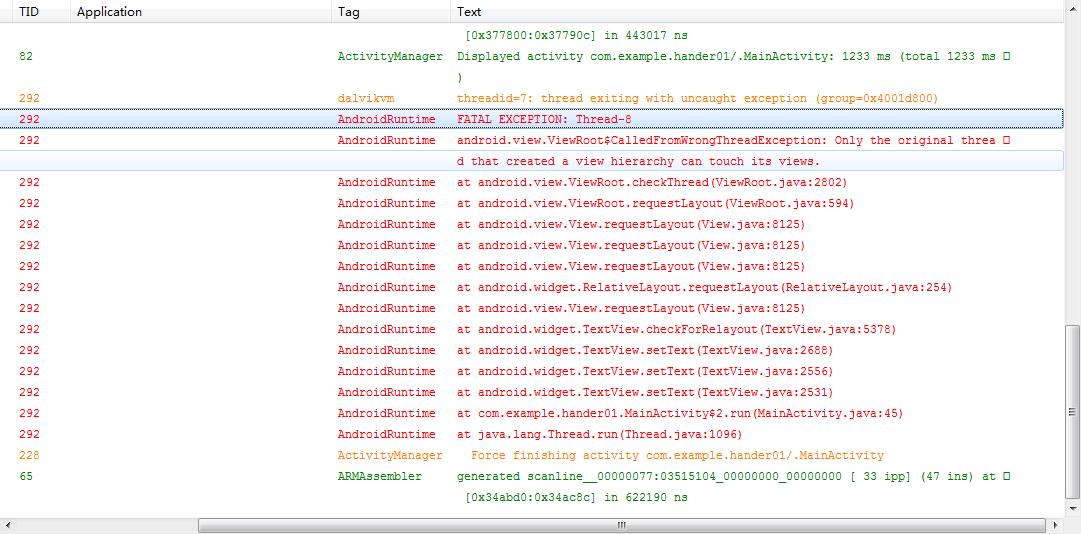This screenshot has width=1081, height=534.
Task: Highlight the java.lang.Thread.run stack line
Action: coord(600,435)
